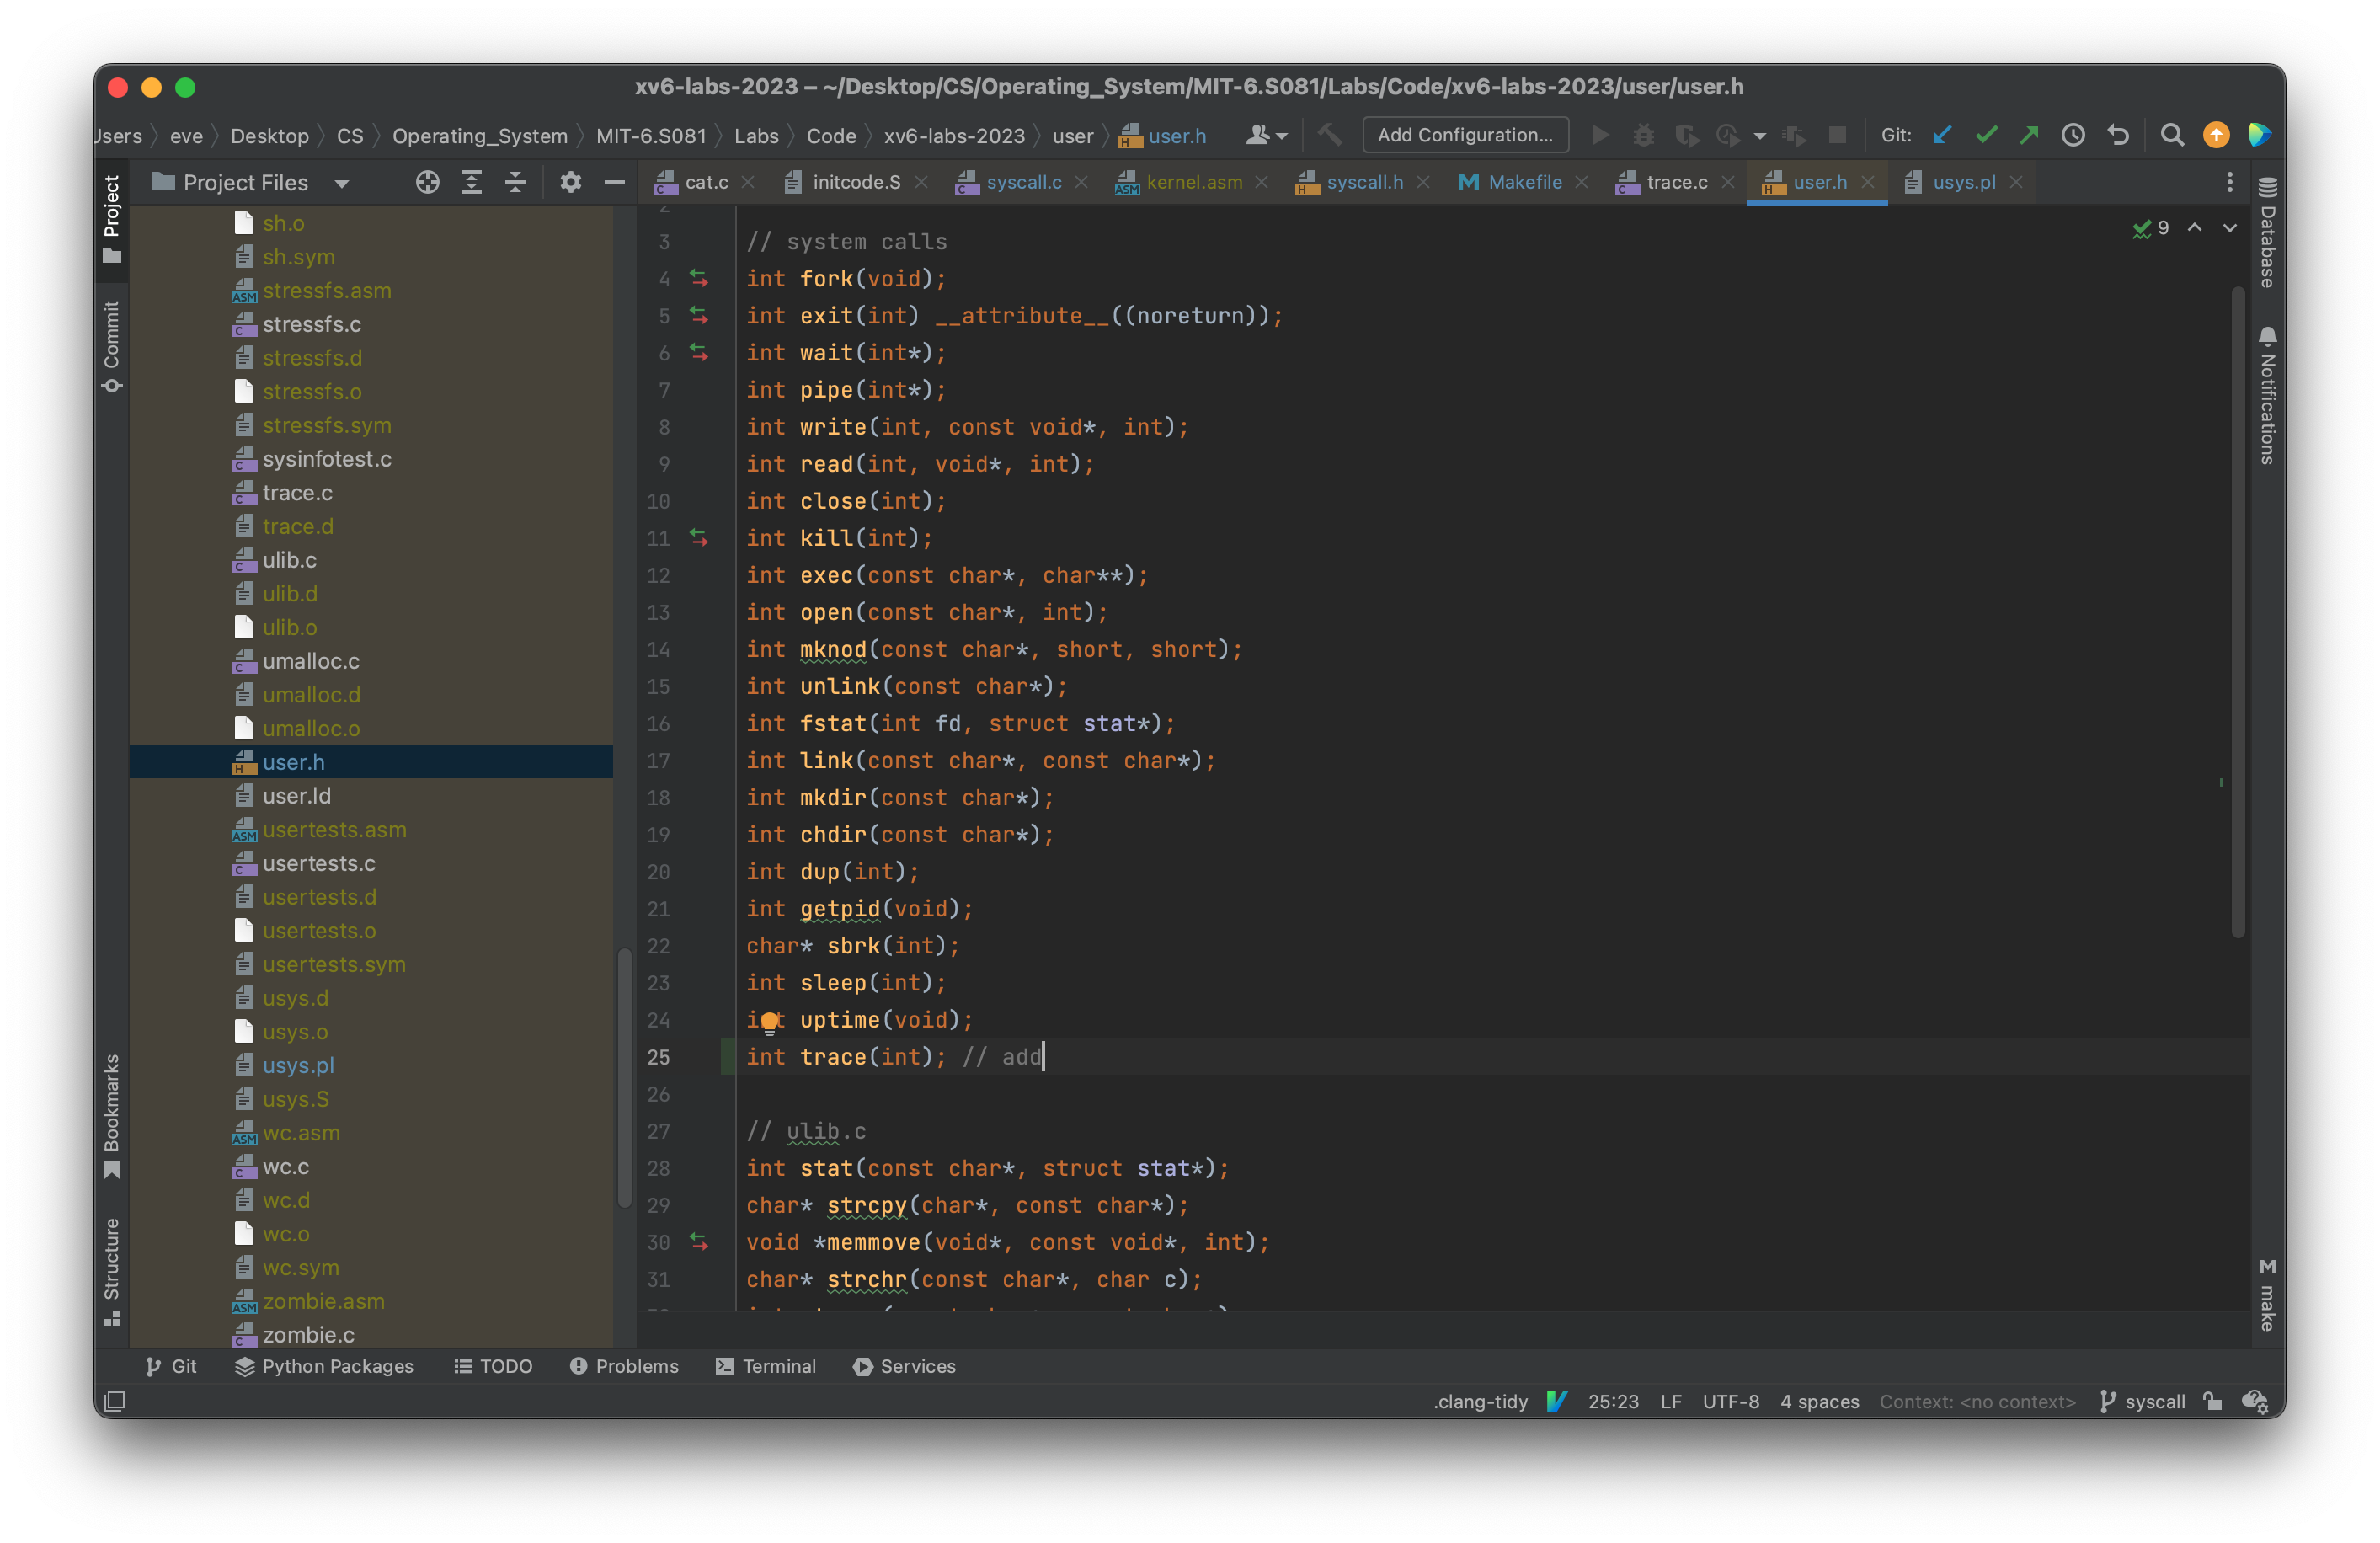Open the Project Files view selector dropdown
This screenshot has width=2380, height=1543.
coord(341,183)
